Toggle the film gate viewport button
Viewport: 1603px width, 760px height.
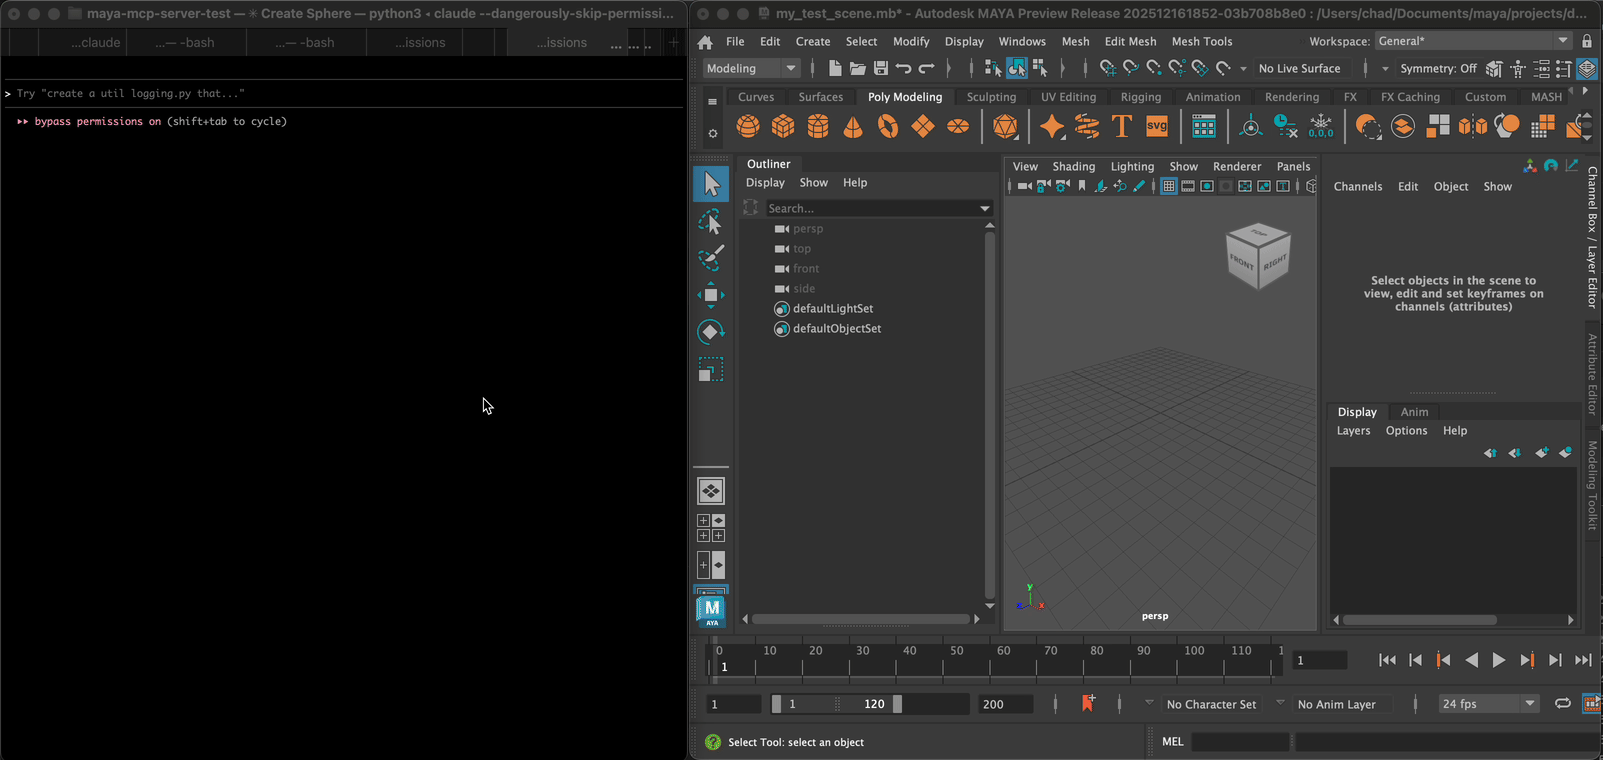pos(1188,186)
